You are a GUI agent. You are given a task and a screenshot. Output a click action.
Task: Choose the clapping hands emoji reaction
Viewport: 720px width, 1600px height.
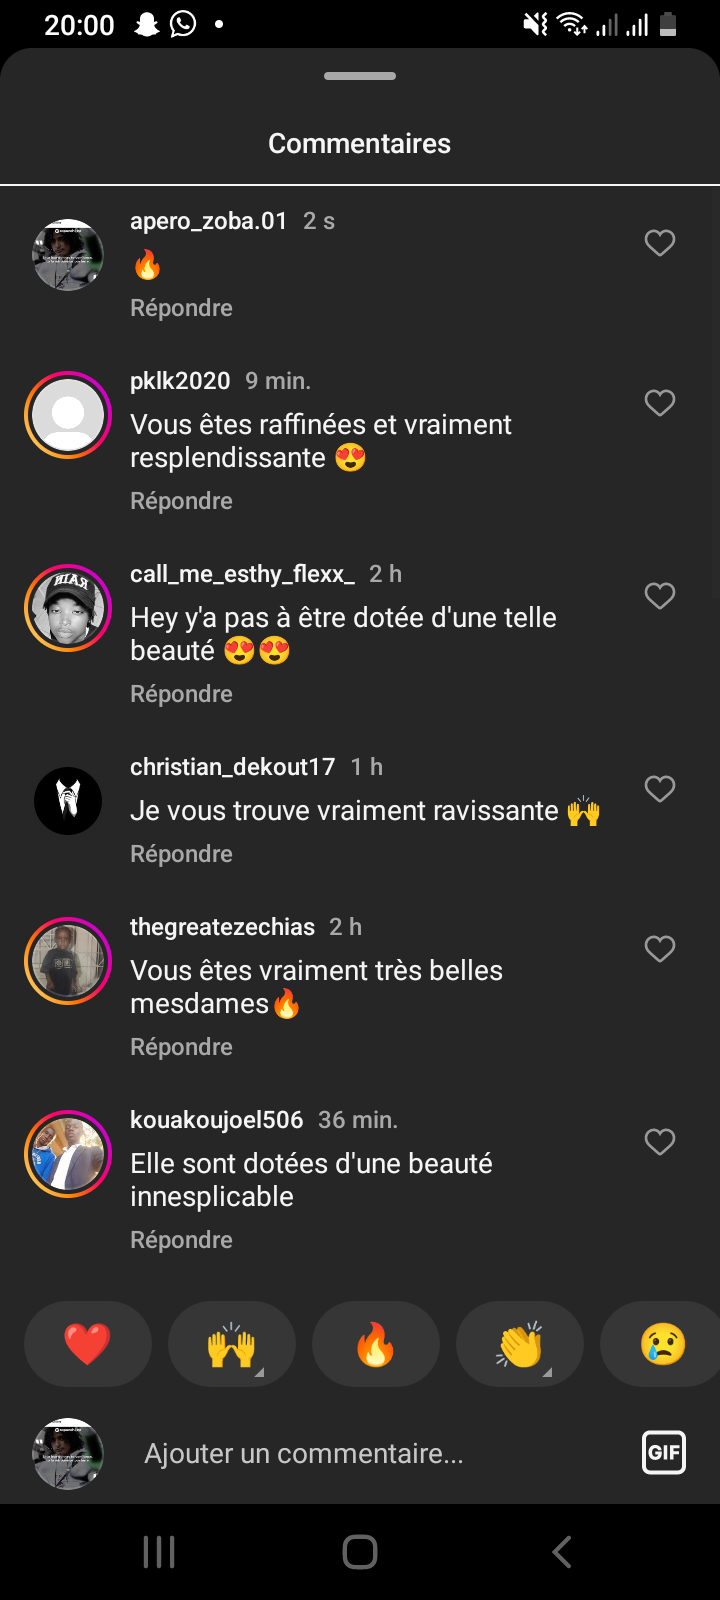[x=520, y=1344]
